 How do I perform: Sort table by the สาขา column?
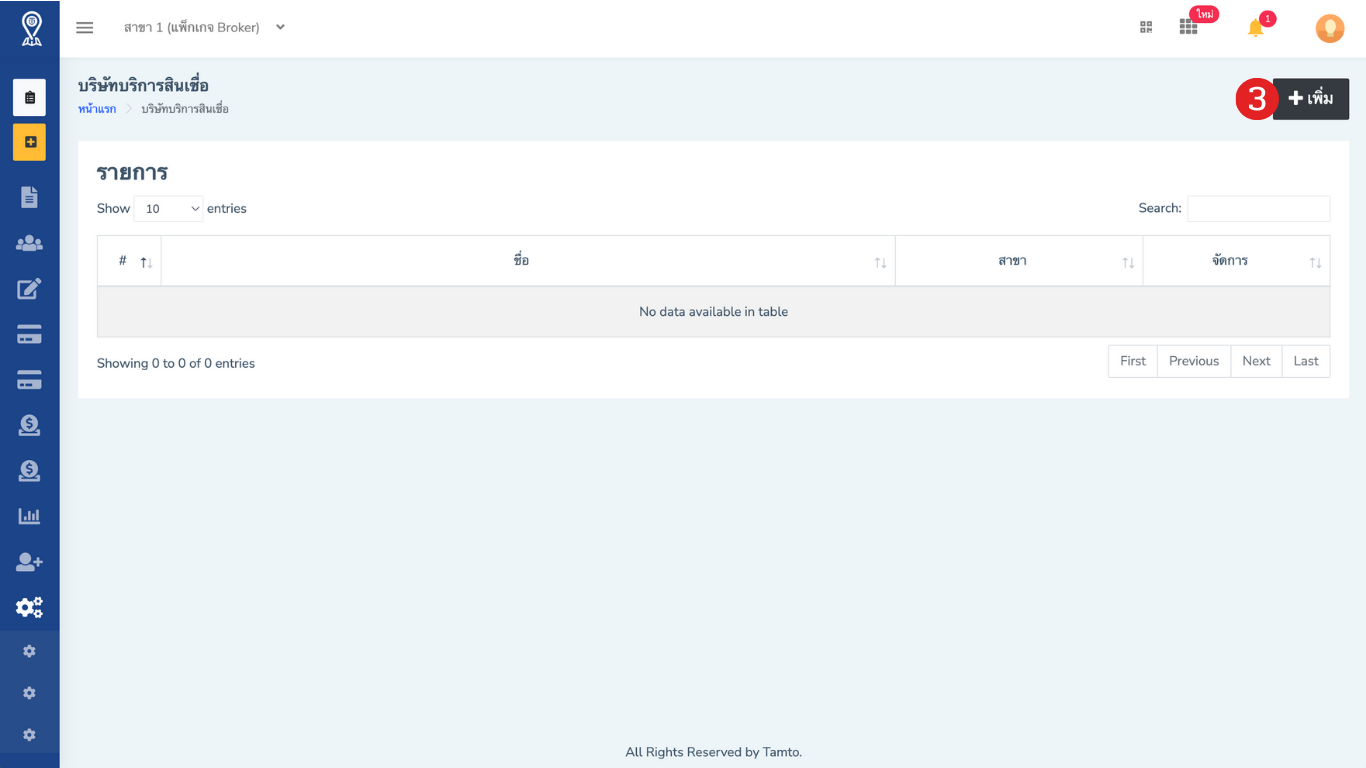point(1019,261)
